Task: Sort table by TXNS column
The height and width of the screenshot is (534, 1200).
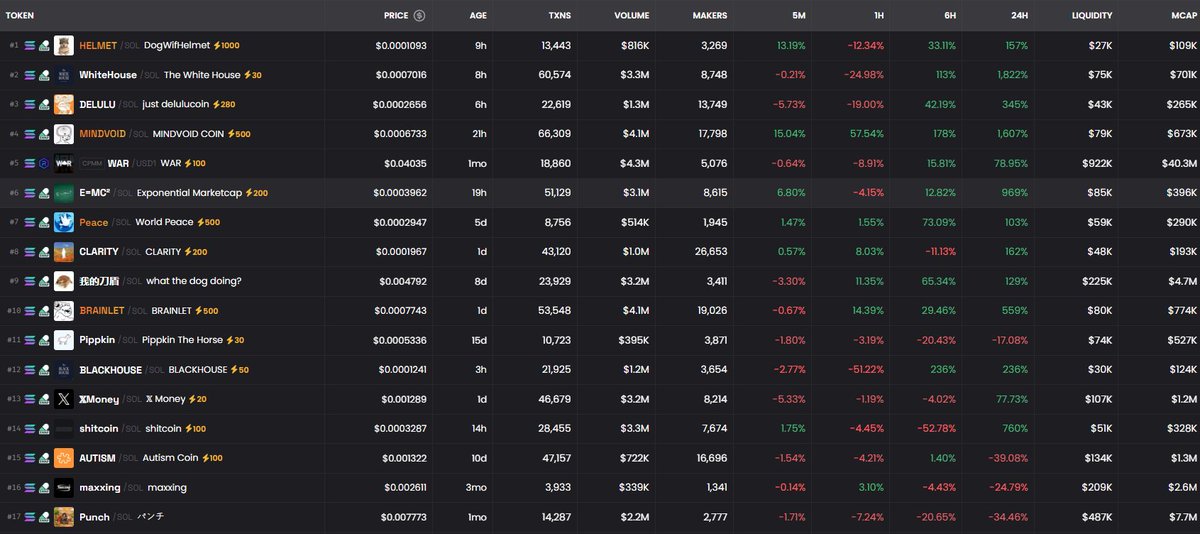Action: pyautogui.click(x=560, y=16)
